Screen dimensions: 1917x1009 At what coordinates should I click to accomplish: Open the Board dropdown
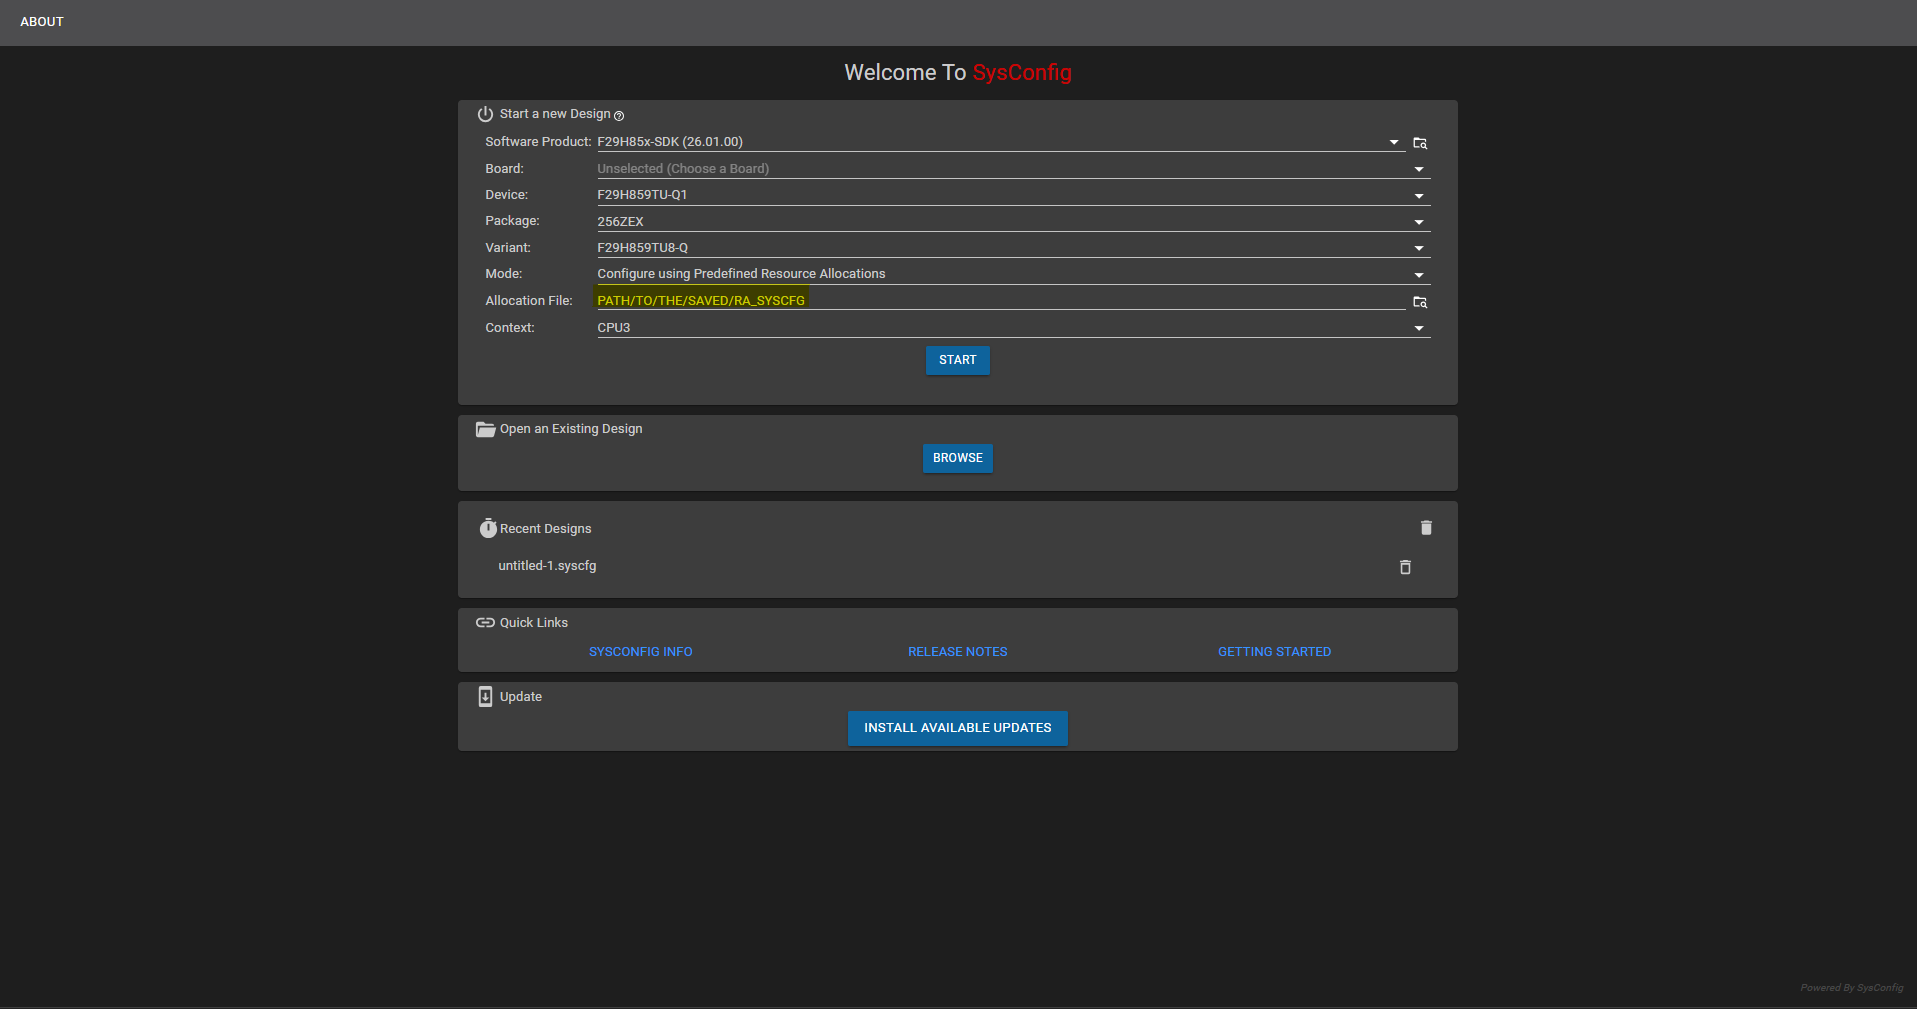1014,169
